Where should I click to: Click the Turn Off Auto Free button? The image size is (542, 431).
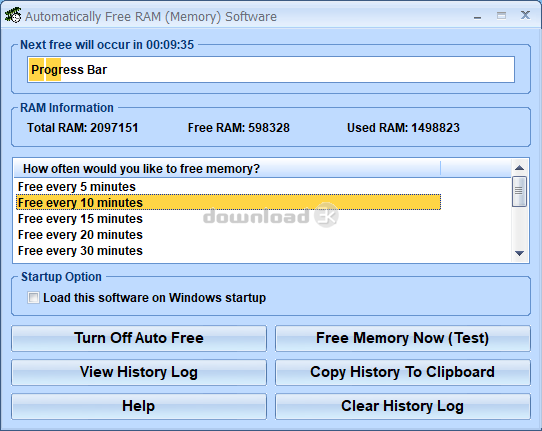point(139,338)
